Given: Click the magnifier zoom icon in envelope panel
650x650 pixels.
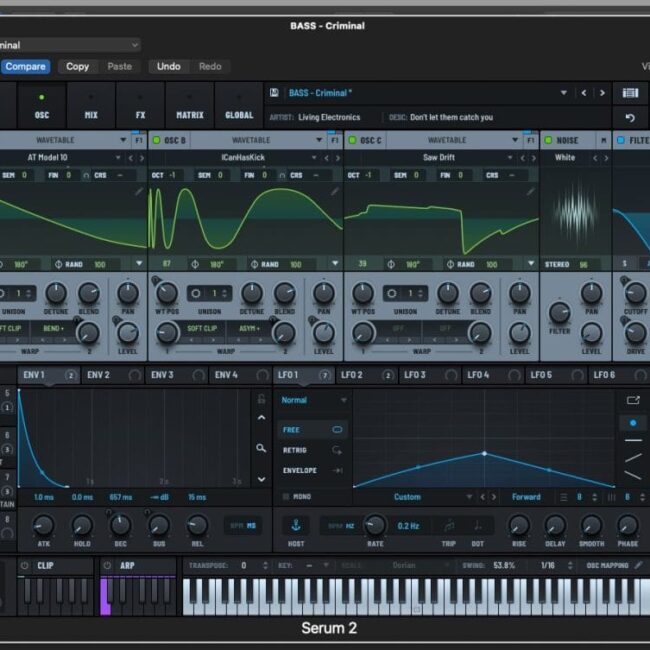Looking at the screenshot, I should [x=261, y=449].
